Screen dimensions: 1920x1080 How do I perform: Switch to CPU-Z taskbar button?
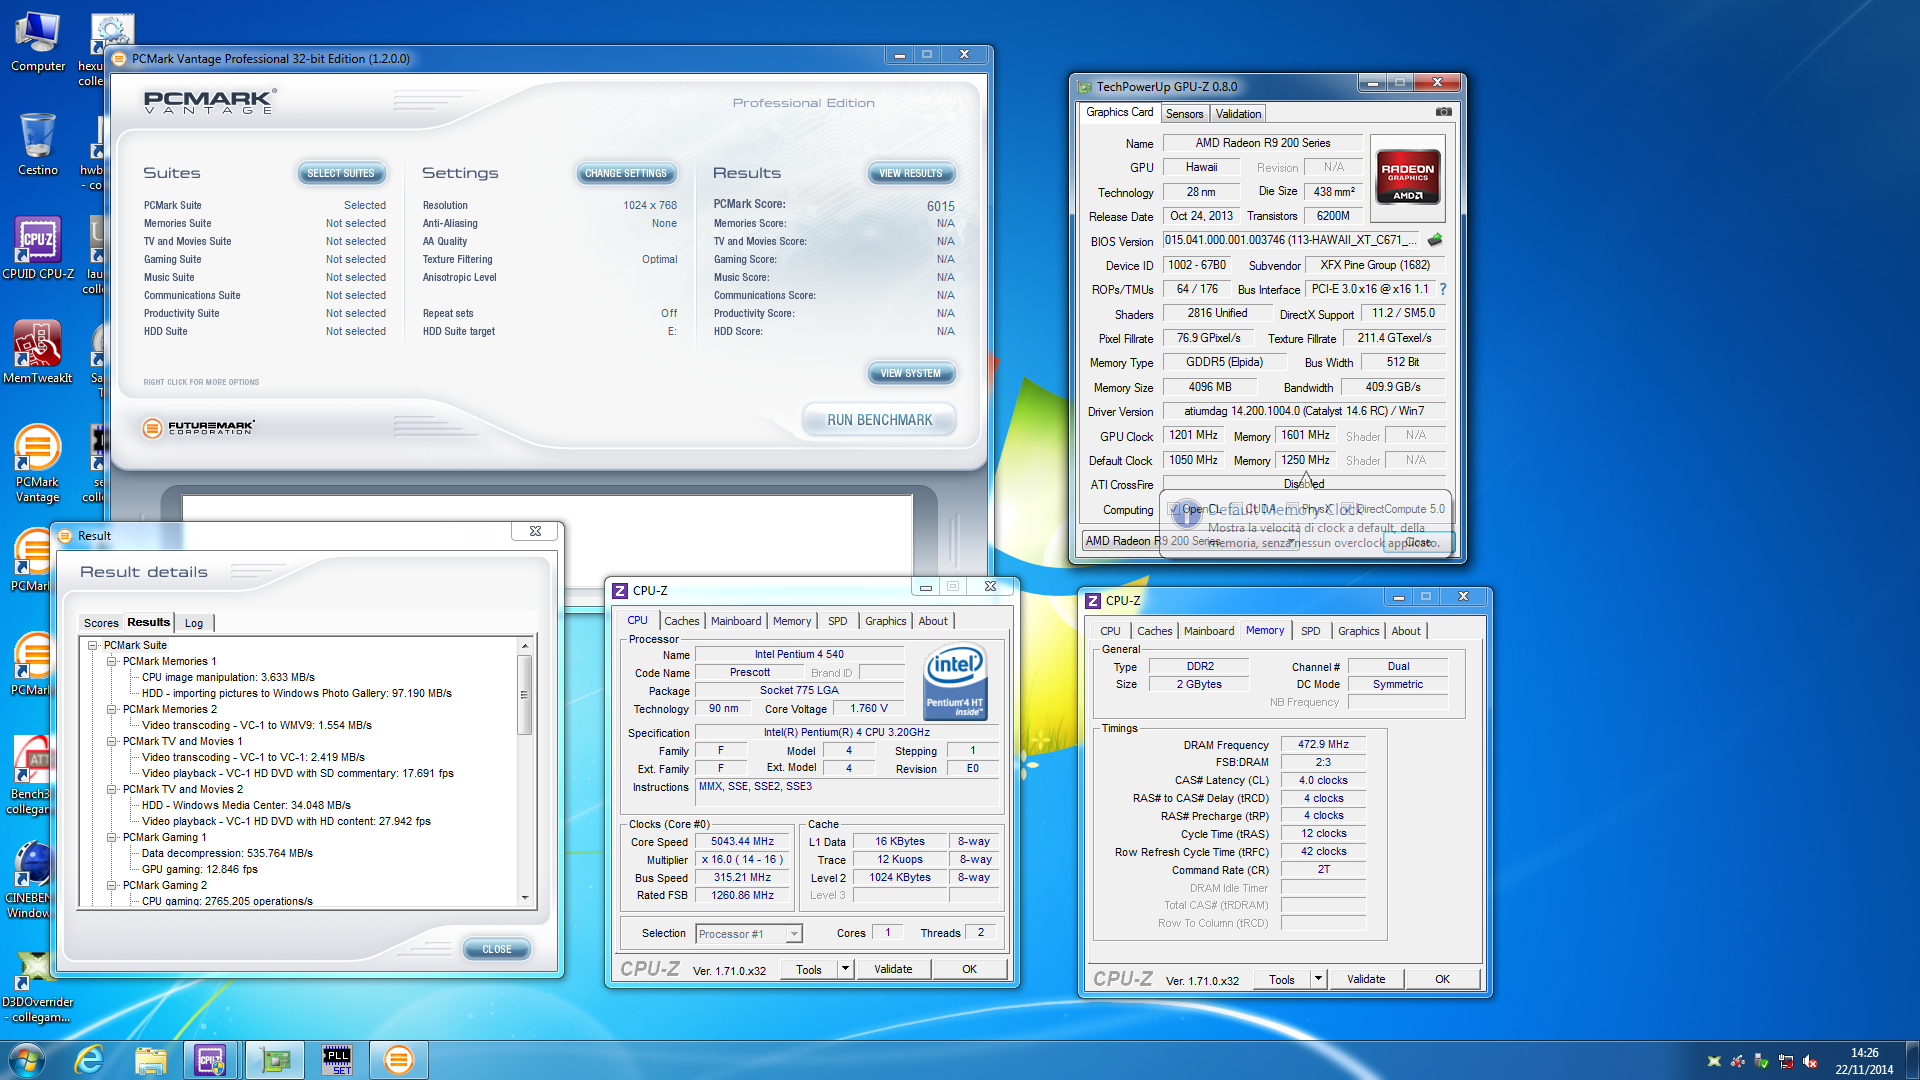(211, 1060)
